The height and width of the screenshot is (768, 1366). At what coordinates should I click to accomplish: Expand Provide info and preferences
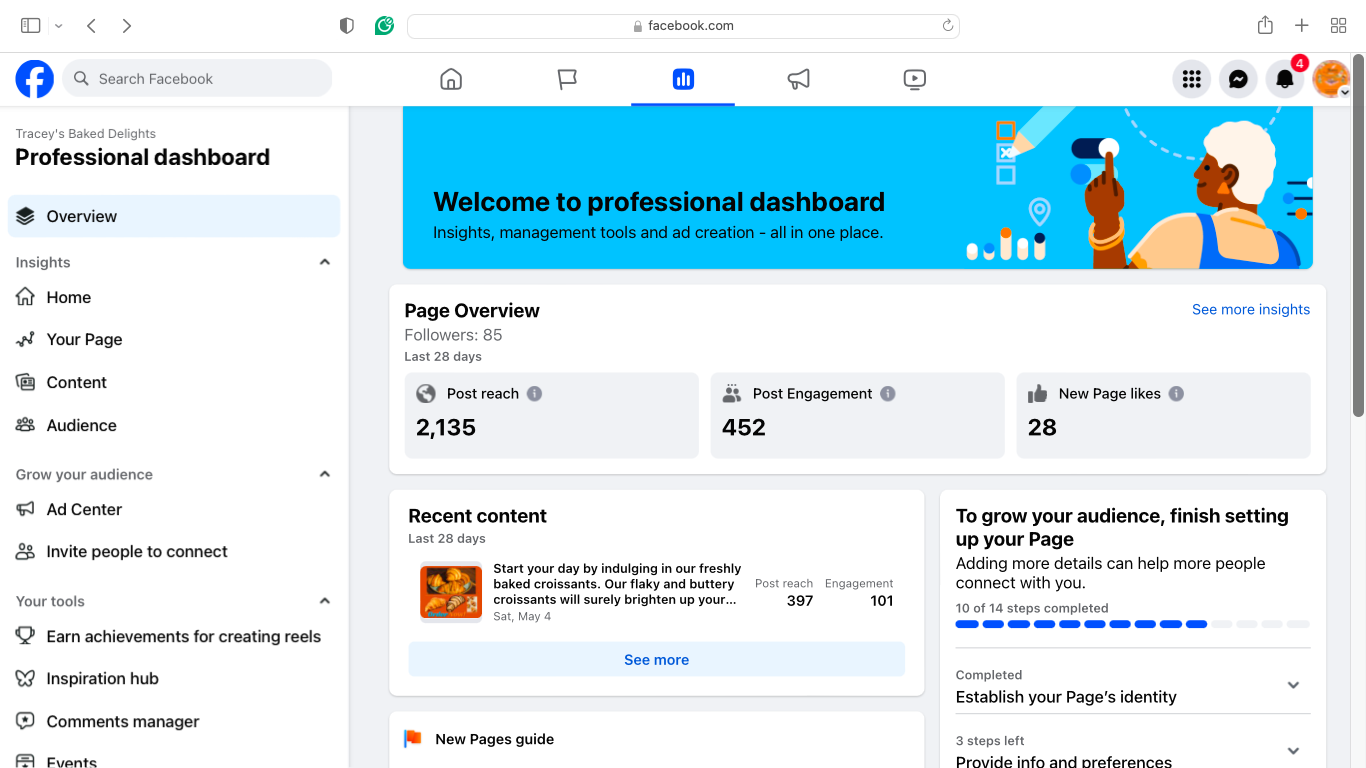pos(1293,750)
